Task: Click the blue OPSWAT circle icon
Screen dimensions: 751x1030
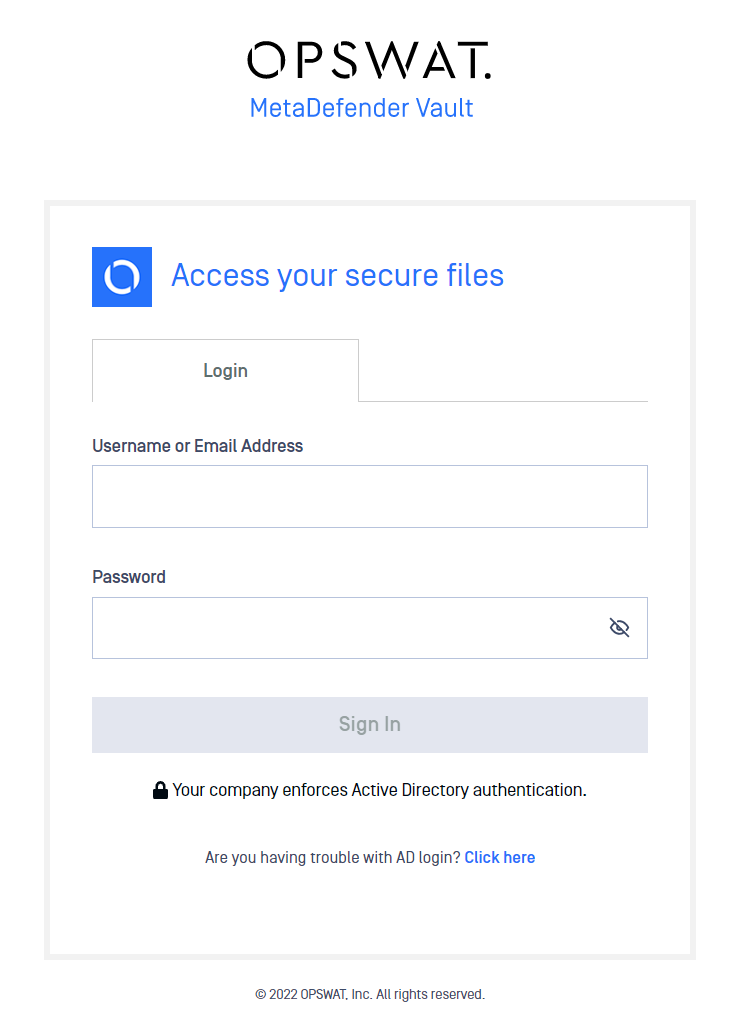Action: pyautogui.click(x=122, y=277)
